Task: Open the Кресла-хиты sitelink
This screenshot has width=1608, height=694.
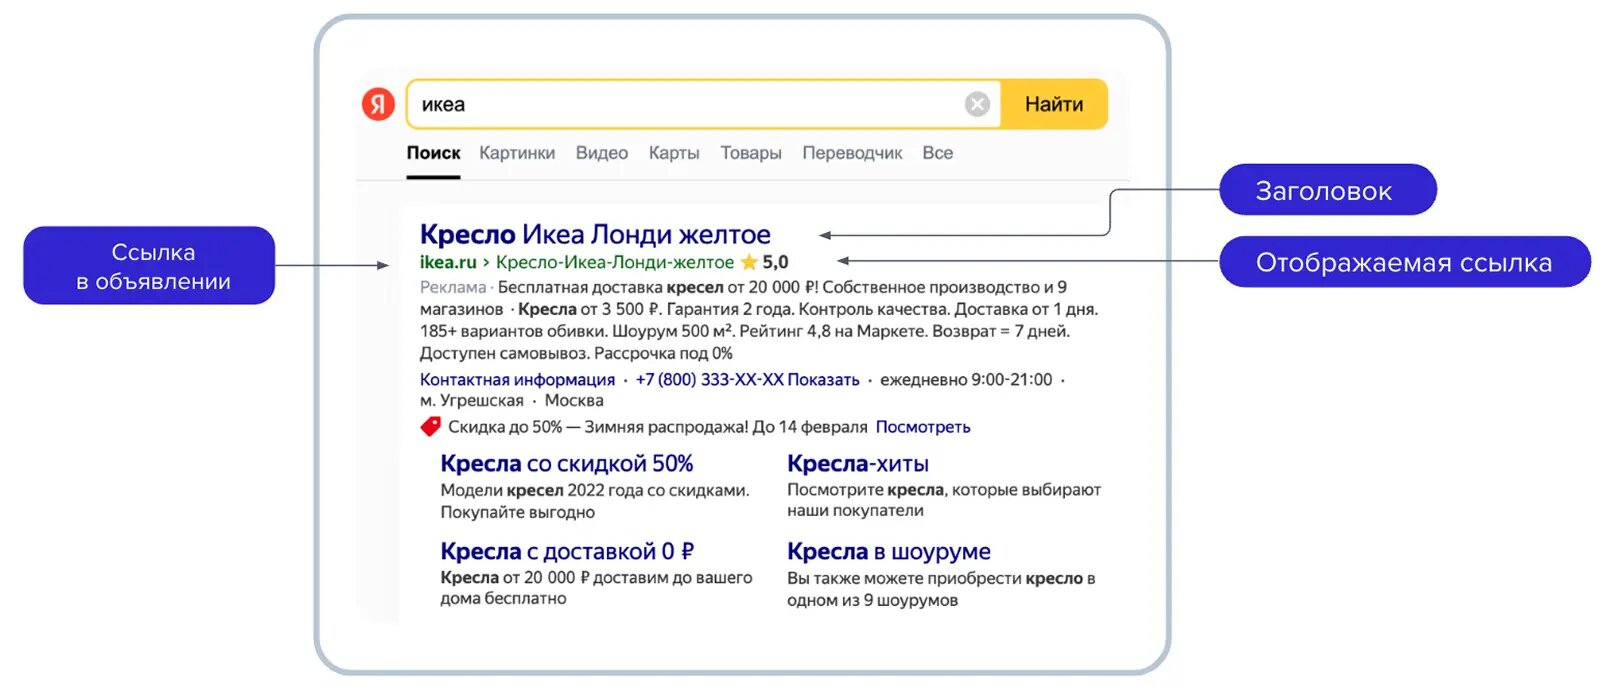Action: 858,464
